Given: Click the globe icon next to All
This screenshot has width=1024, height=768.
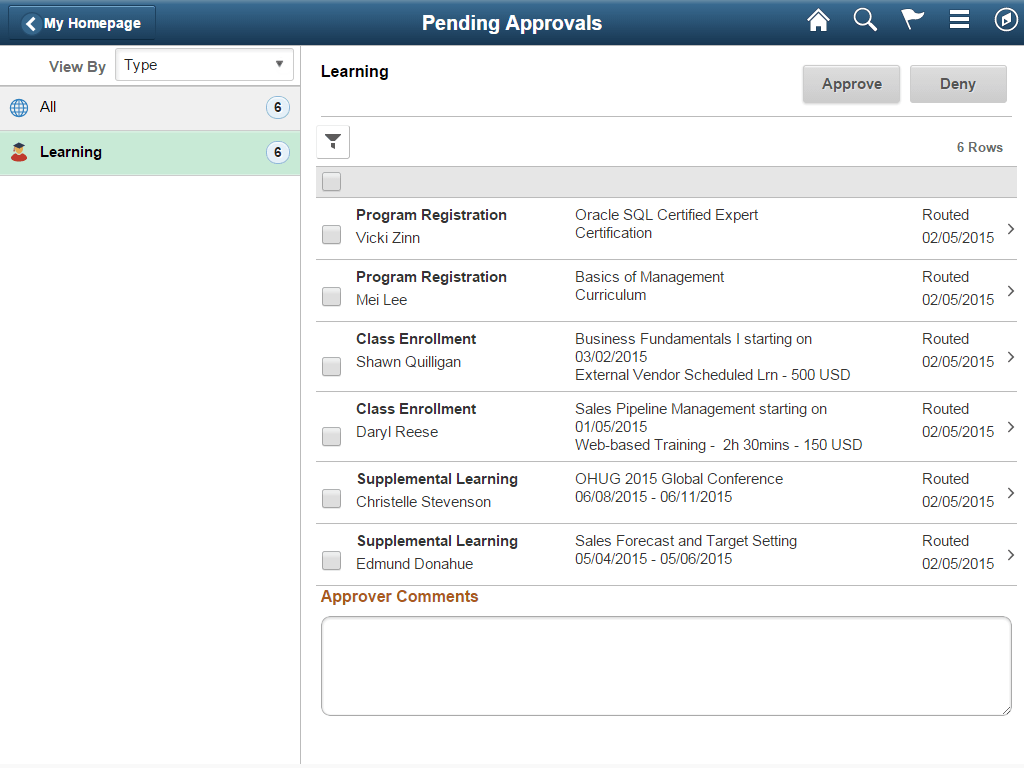Looking at the screenshot, I should point(18,107).
